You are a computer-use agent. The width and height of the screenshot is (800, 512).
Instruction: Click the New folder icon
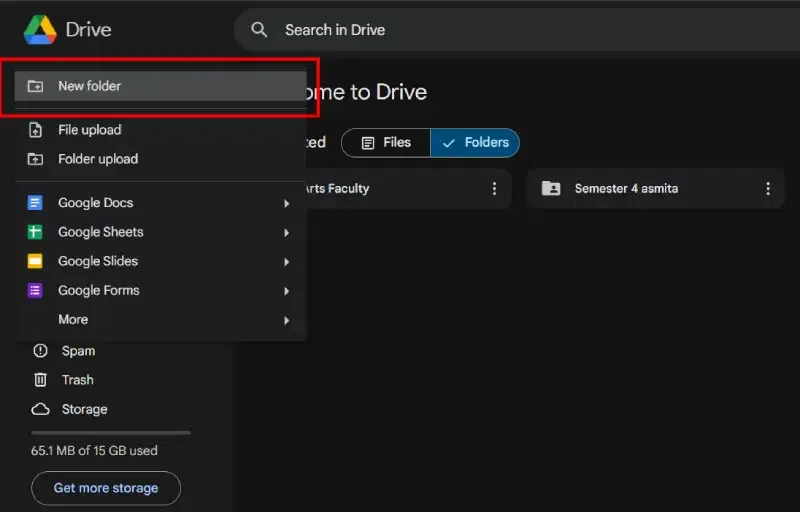pos(35,86)
